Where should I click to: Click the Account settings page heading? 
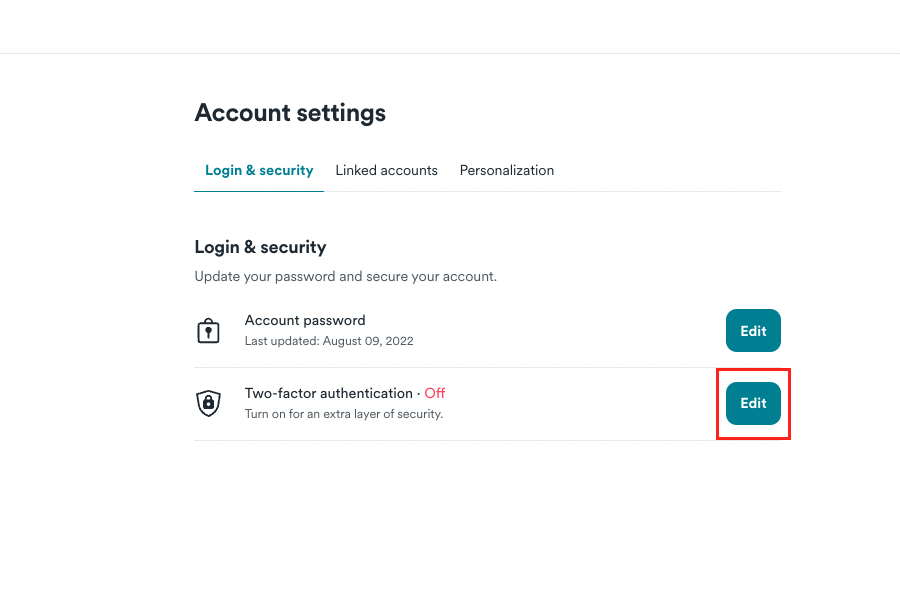[x=290, y=113]
